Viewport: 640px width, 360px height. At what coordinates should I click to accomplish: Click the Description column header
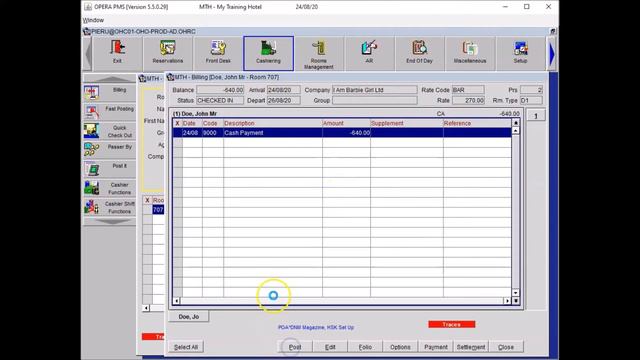click(x=273, y=123)
